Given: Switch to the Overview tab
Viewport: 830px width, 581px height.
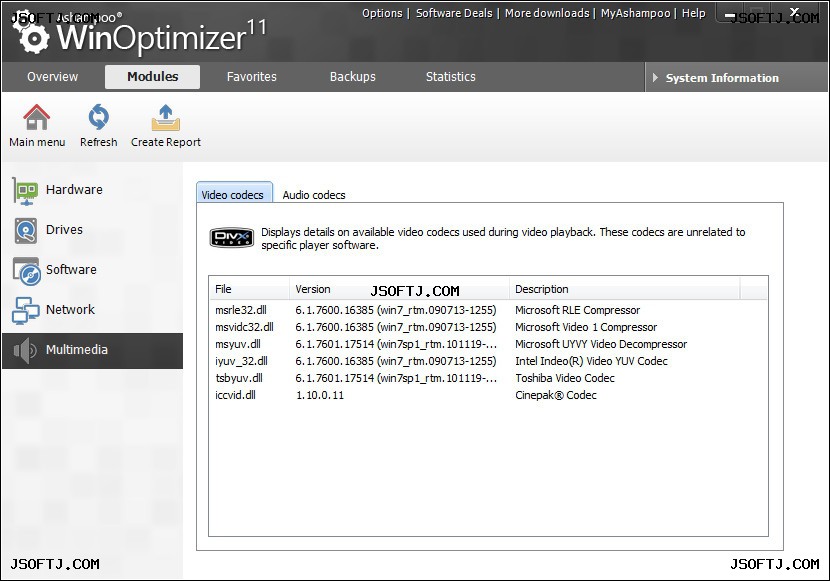Looking at the screenshot, I should tap(52, 77).
